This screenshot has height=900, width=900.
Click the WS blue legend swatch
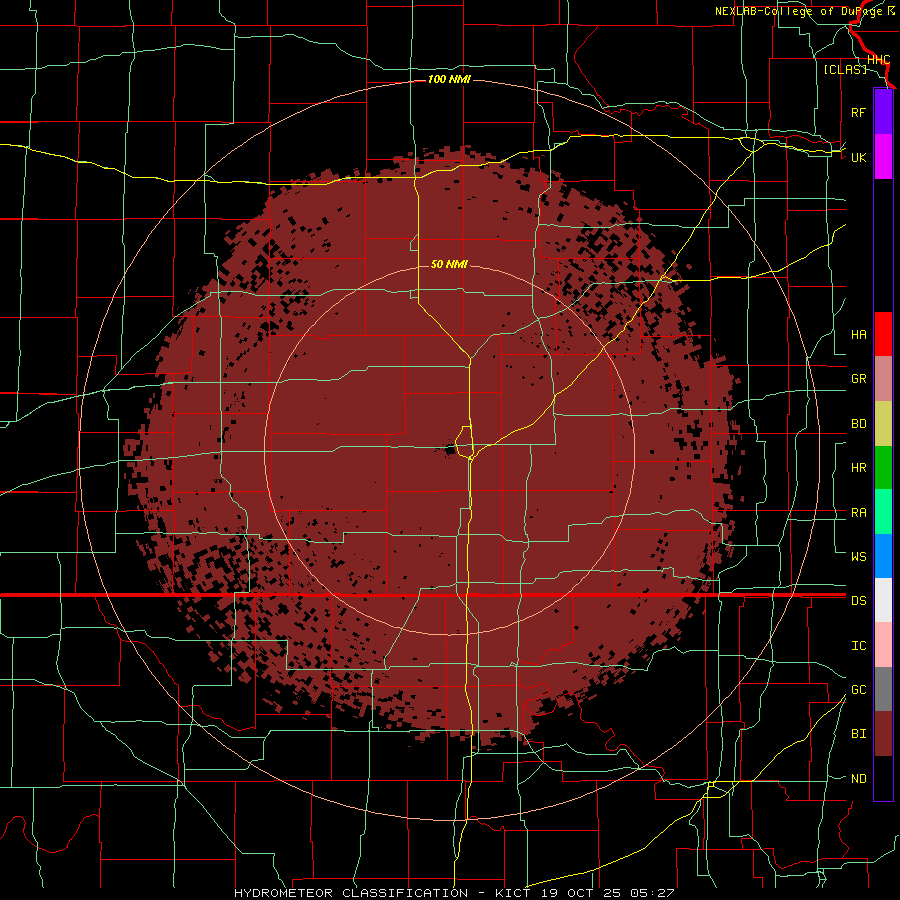[x=883, y=556]
